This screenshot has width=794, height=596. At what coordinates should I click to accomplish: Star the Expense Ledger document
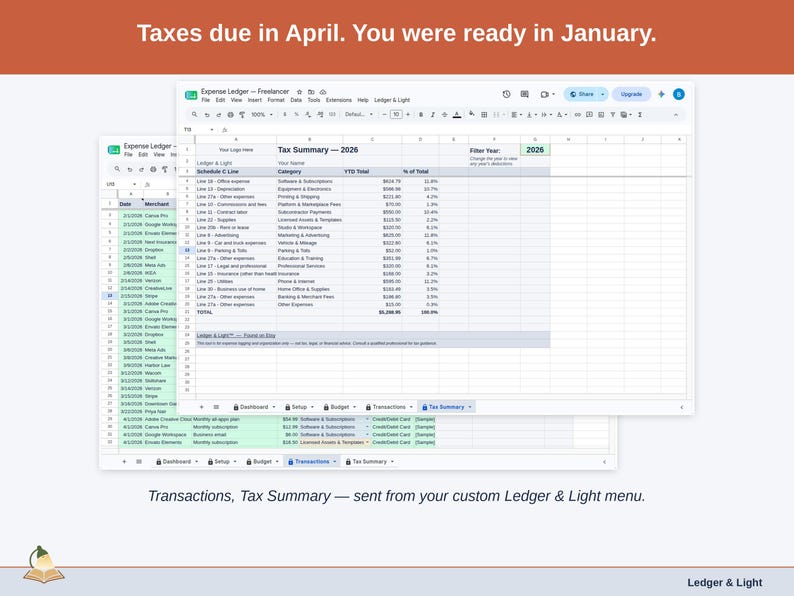pos(299,92)
